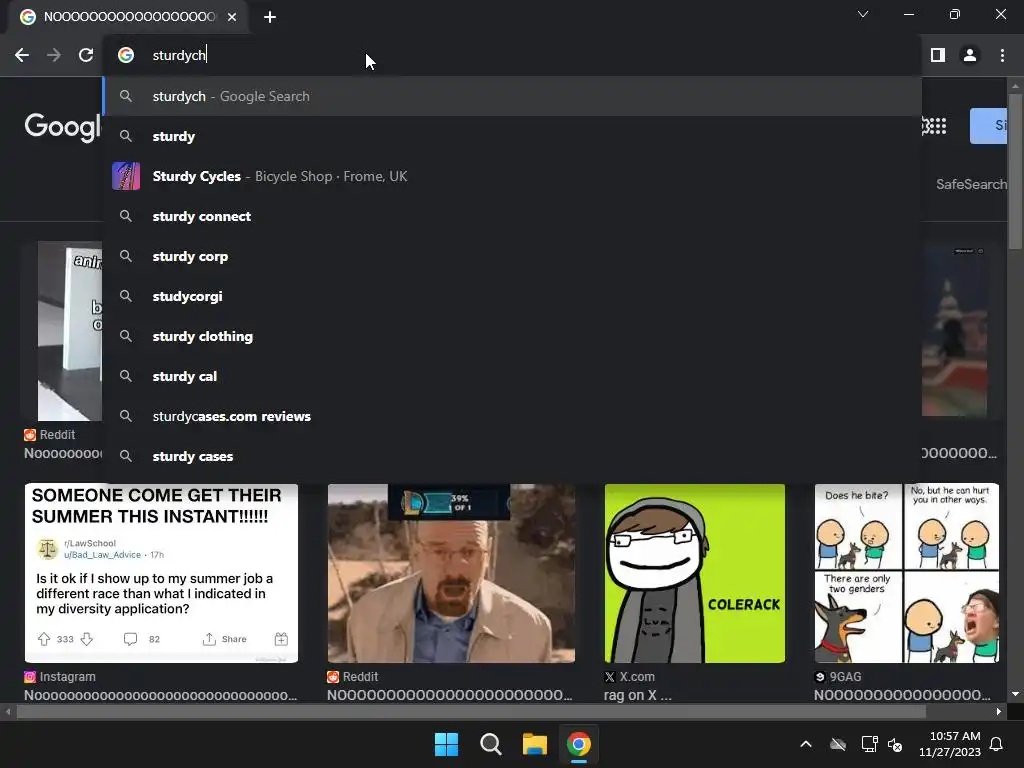Open the clock showing 10:57 AM
Screen dimensions: 1024x768
pyautogui.click(x=950, y=744)
